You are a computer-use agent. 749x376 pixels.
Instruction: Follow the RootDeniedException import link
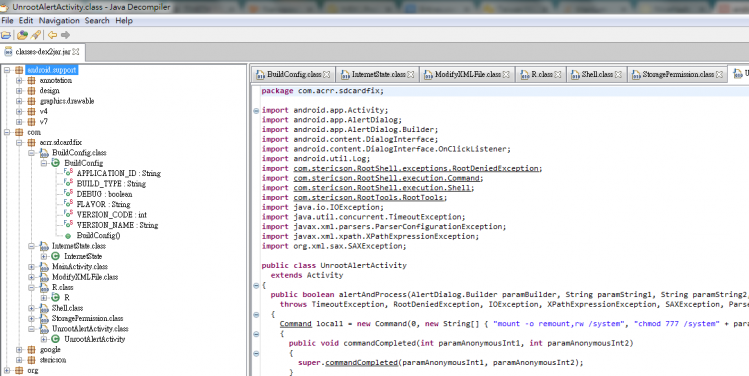tap(417, 168)
